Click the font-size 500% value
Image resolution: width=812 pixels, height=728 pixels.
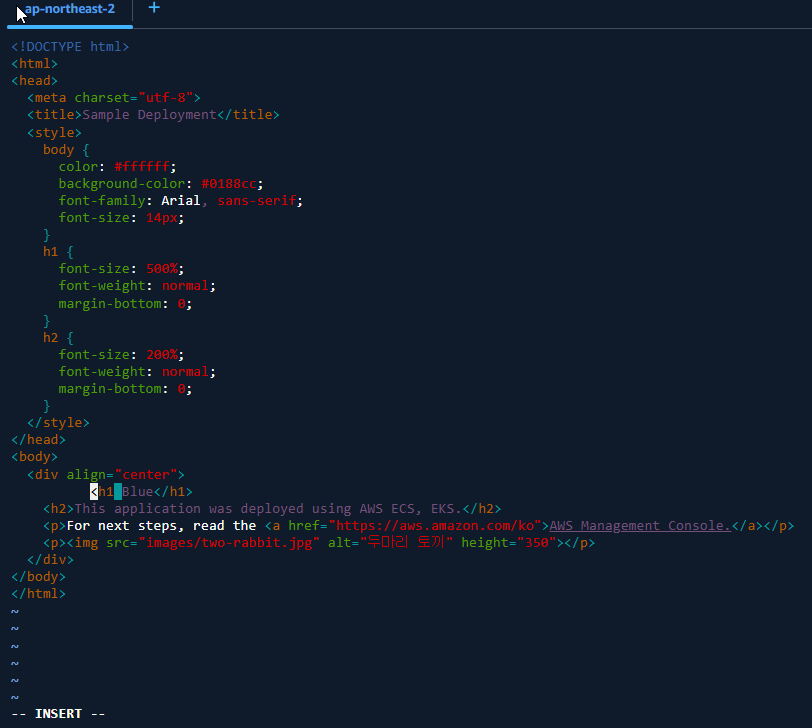tap(162, 268)
